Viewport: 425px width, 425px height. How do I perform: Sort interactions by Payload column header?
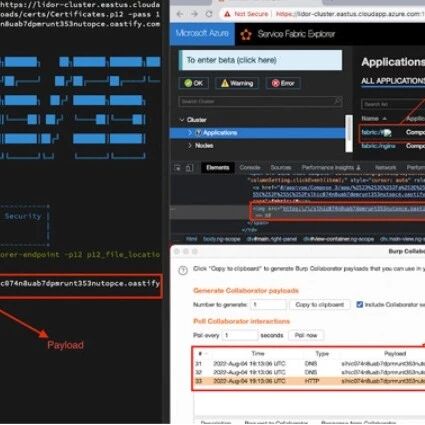(395, 354)
